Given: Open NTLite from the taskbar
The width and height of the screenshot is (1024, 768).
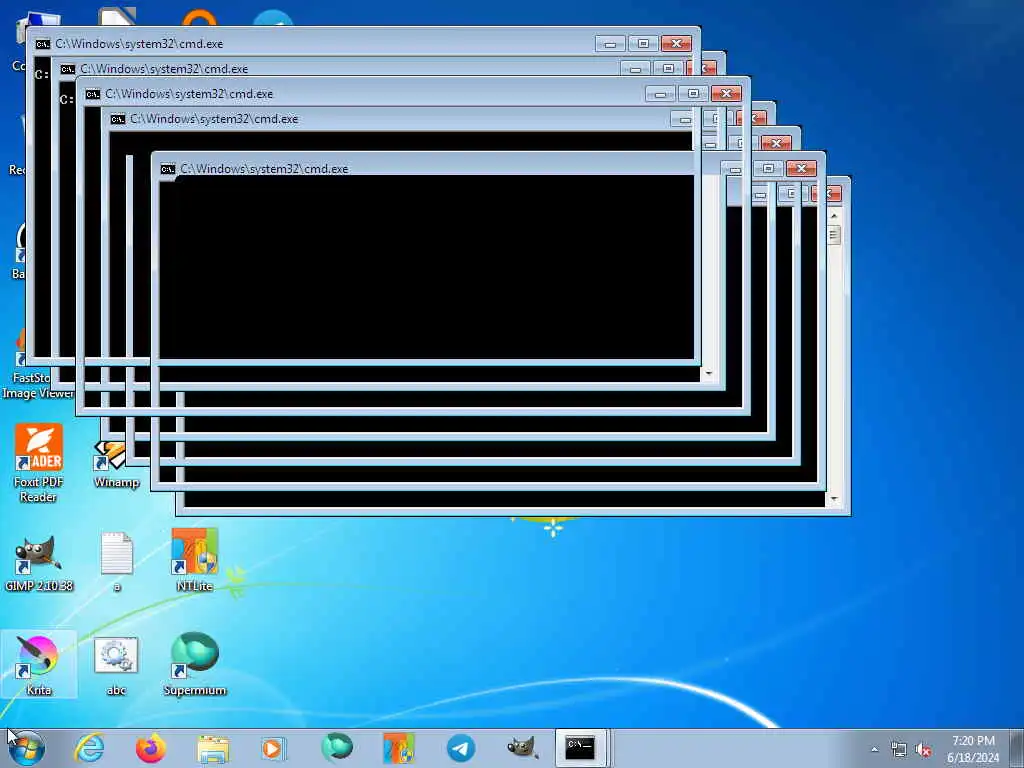Looking at the screenshot, I should click(398, 748).
